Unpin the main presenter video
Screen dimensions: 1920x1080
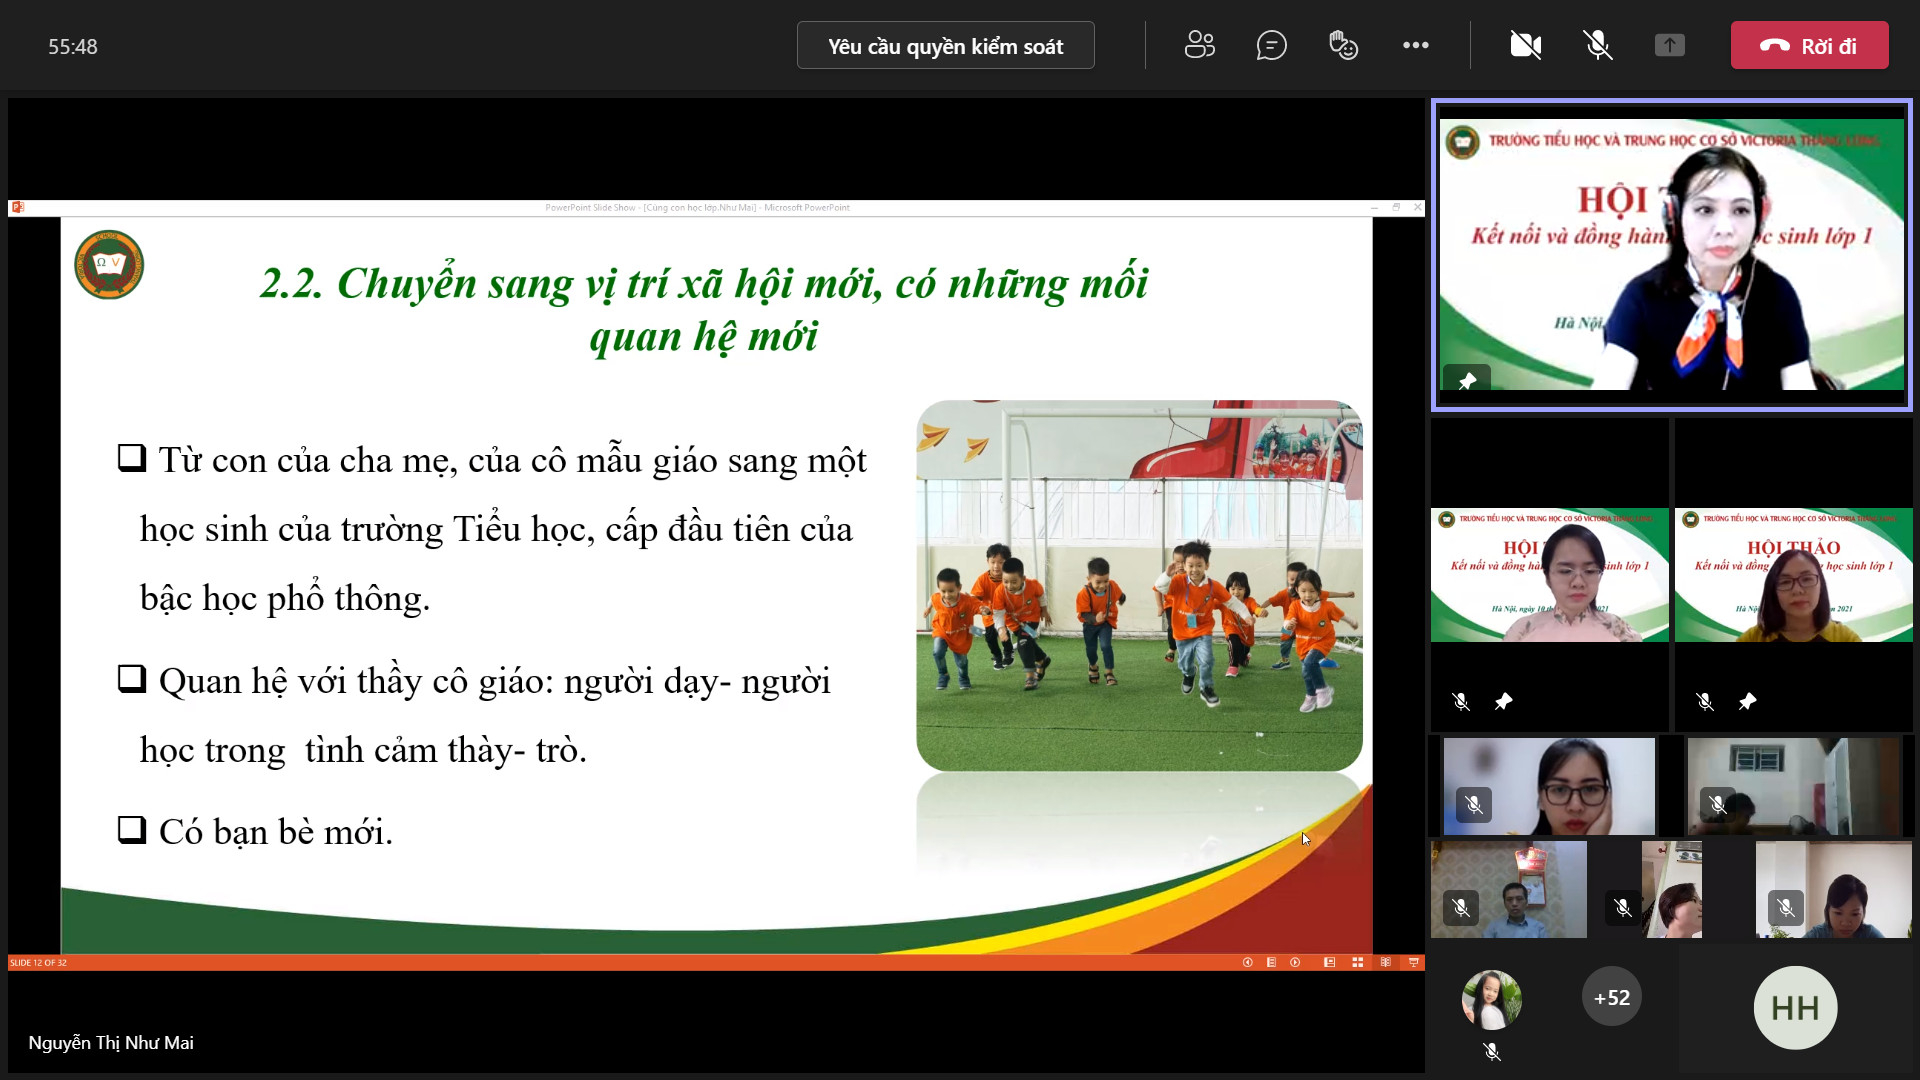point(1467,381)
